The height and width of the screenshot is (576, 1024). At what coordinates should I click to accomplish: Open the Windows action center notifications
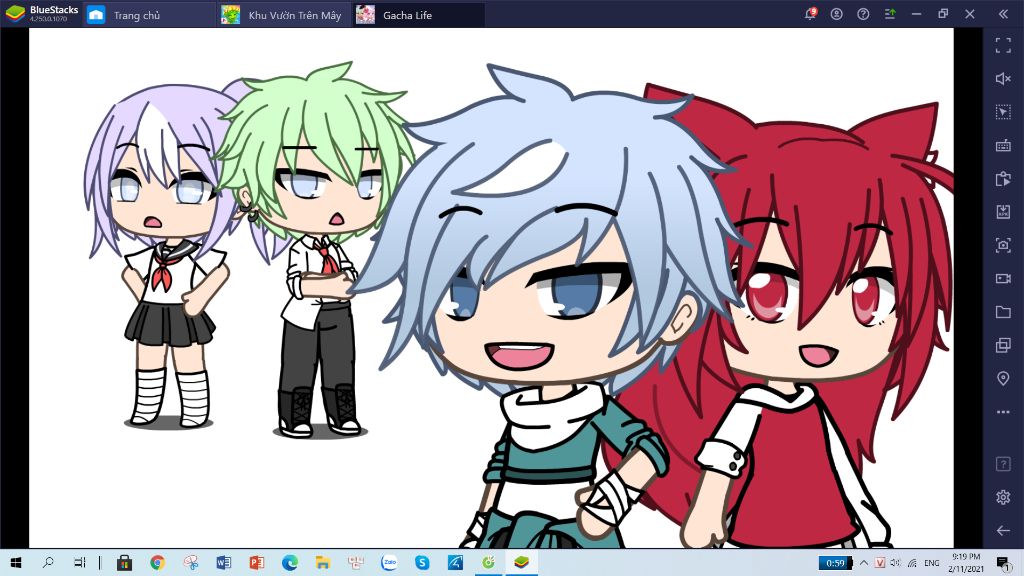(x=1004, y=562)
